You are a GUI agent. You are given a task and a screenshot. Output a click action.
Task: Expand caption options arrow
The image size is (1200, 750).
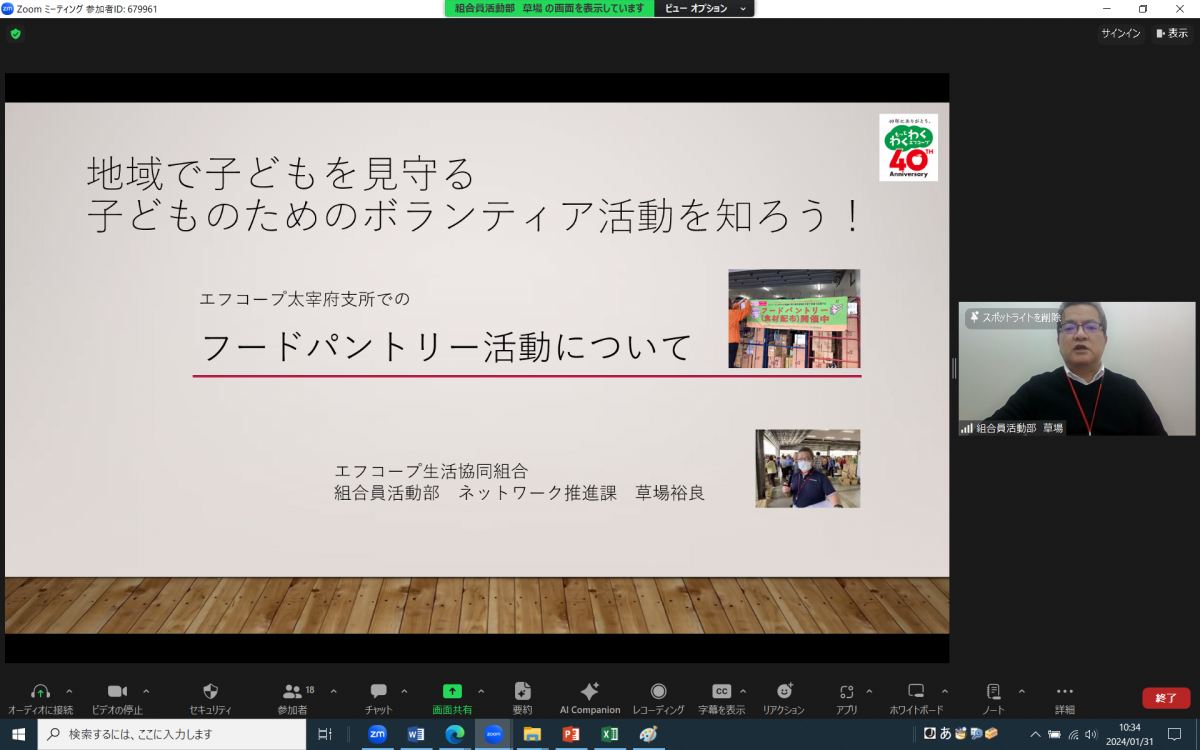pos(743,690)
